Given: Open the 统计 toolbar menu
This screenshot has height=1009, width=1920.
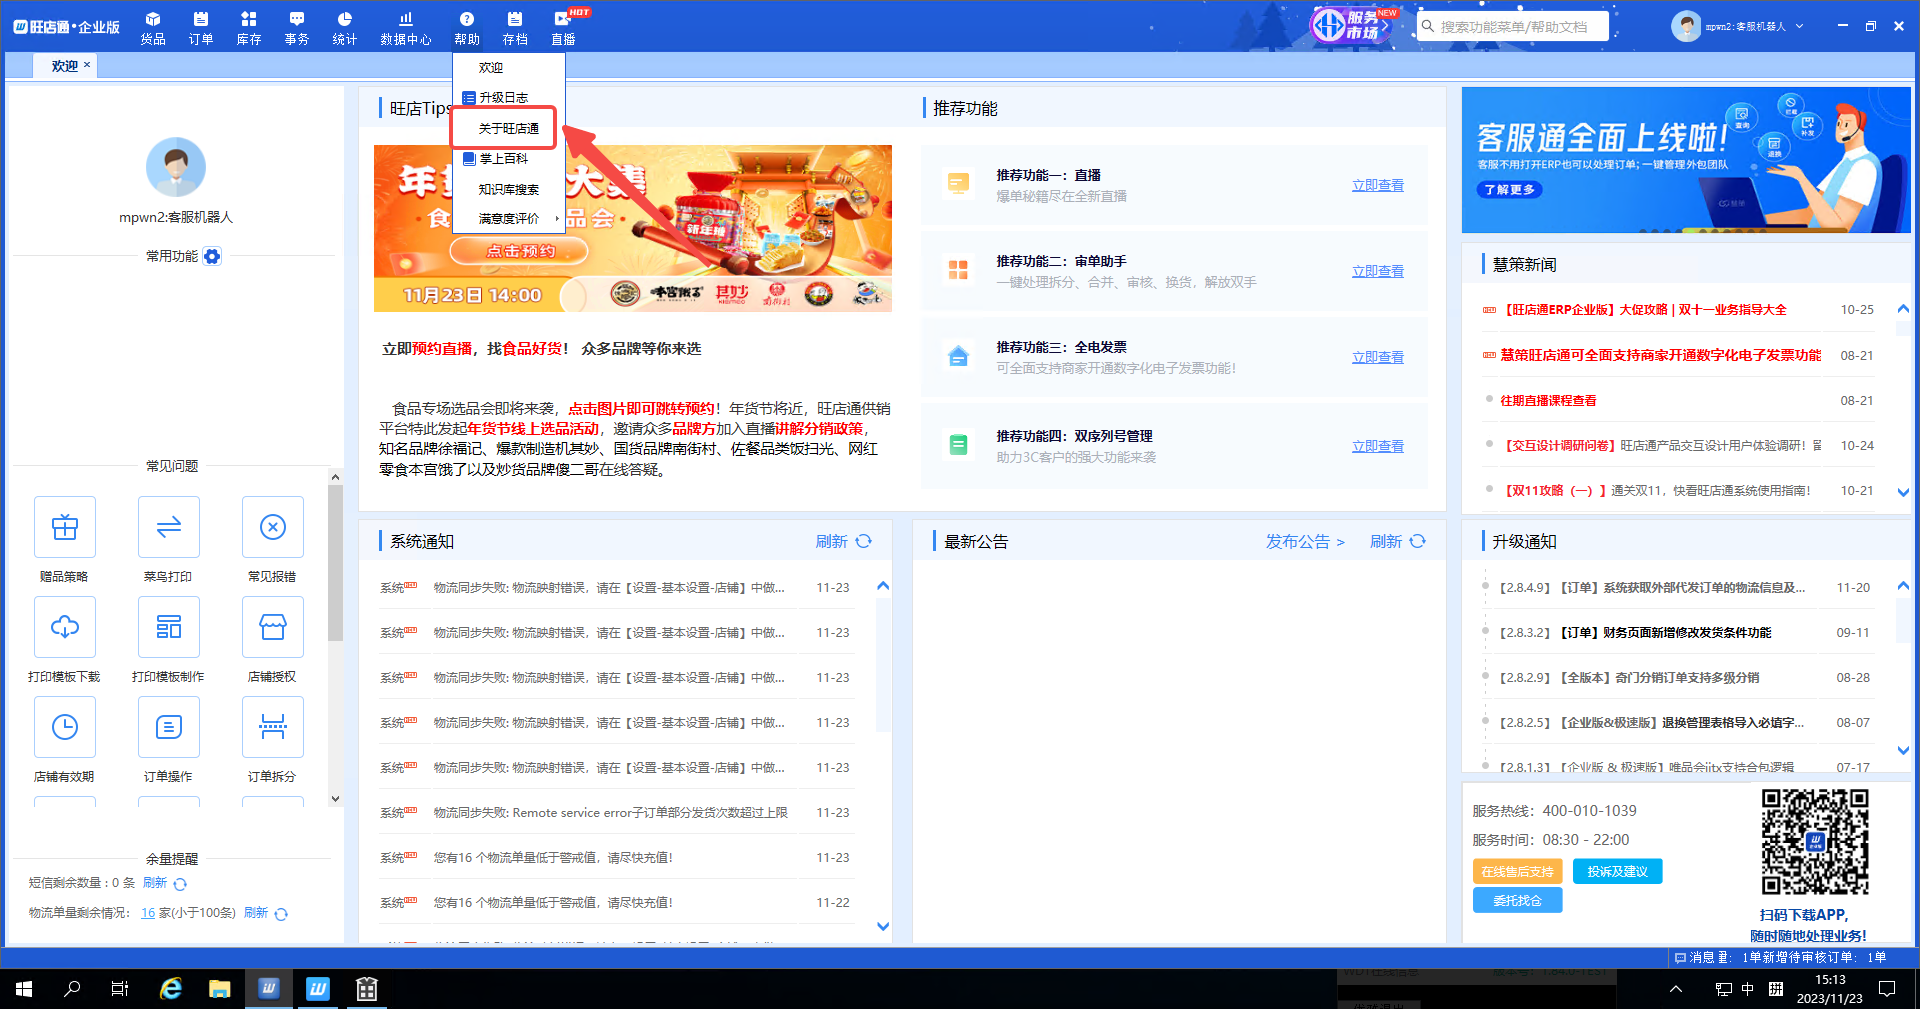Looking at the screenshot, I should click(344, 28).
